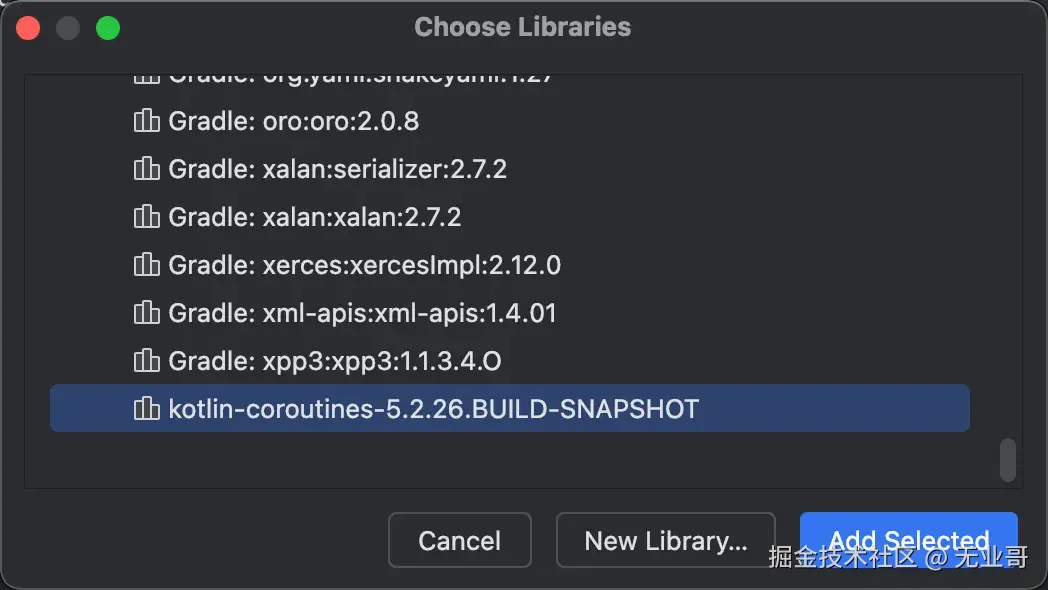Click the green zoom window button

coord(108,28)
